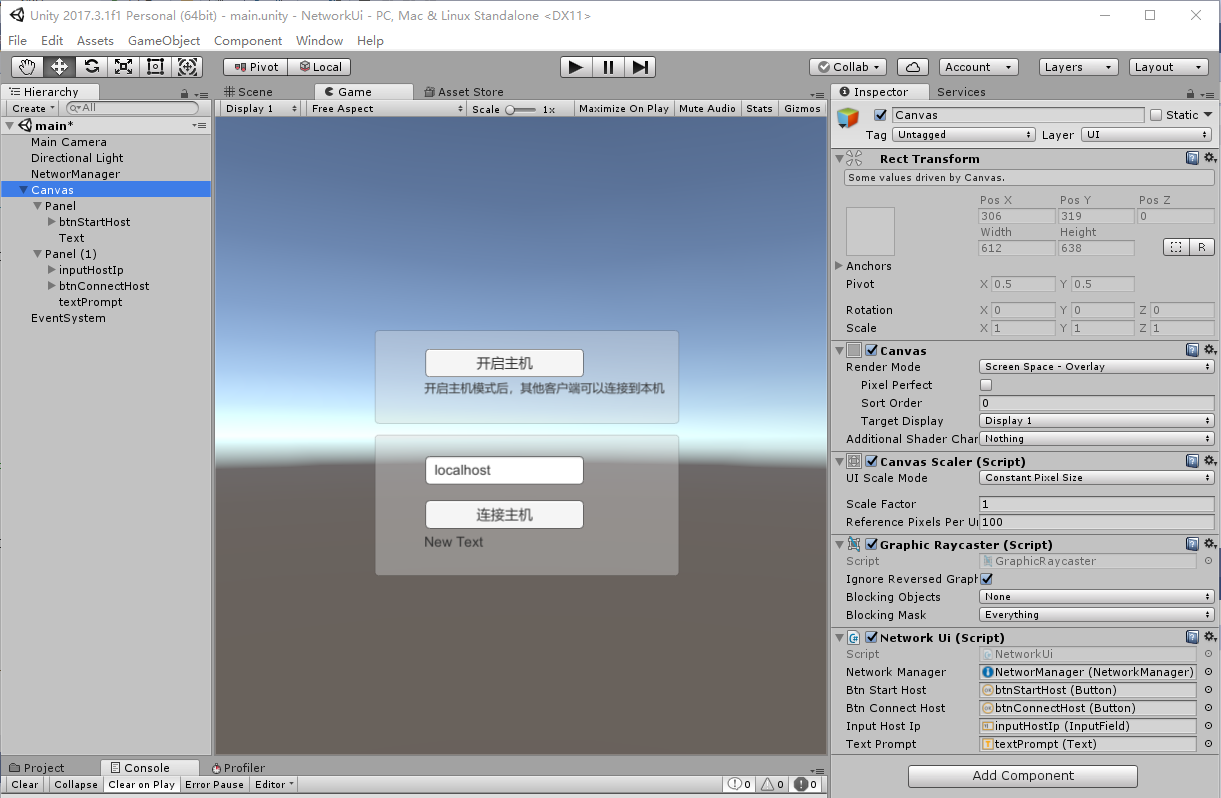Open Blocking Mask dropdown

point(1096,615)
